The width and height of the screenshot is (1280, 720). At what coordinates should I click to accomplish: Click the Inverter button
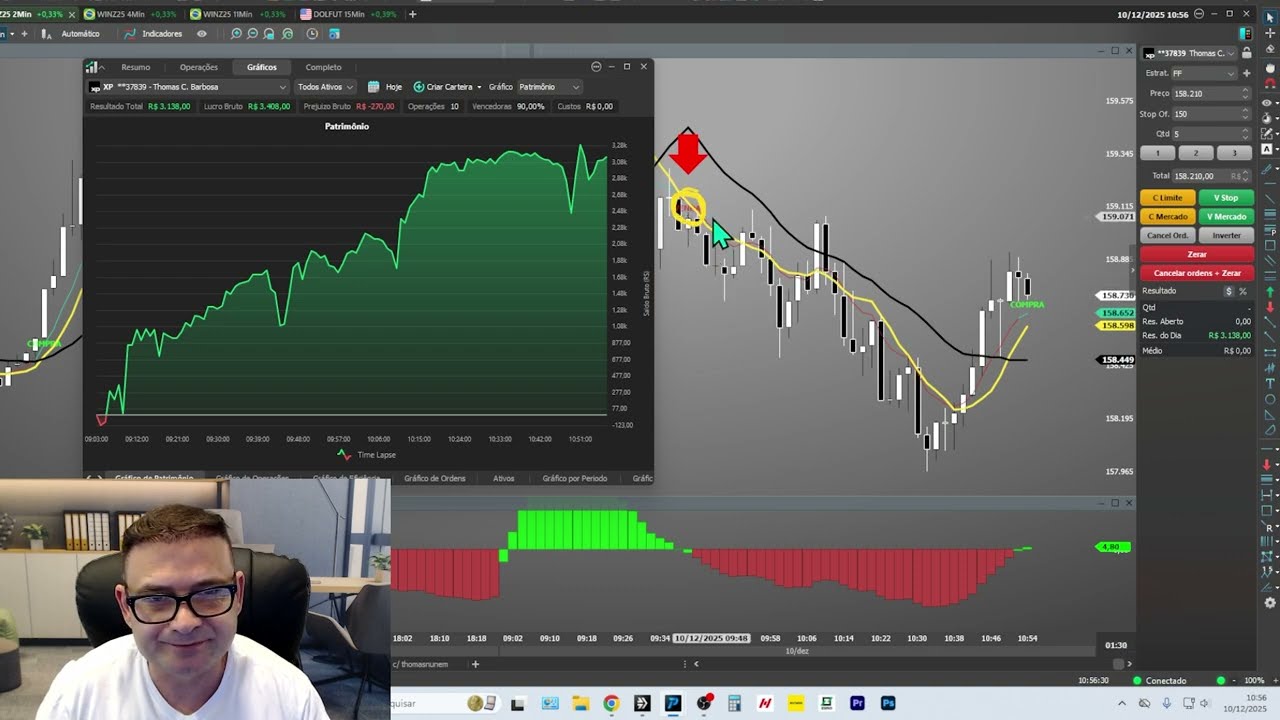pyautogui.click(x=1226, y=236)
